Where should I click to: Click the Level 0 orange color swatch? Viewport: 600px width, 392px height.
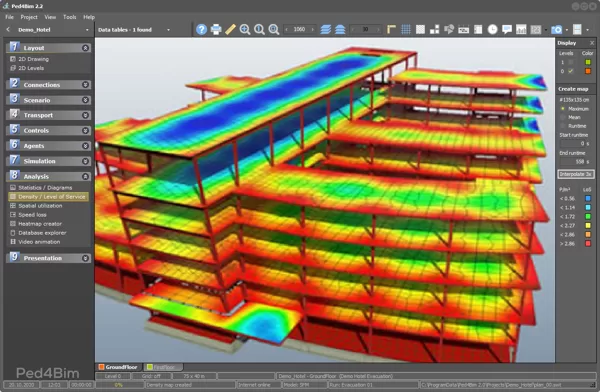click(588, 71)
